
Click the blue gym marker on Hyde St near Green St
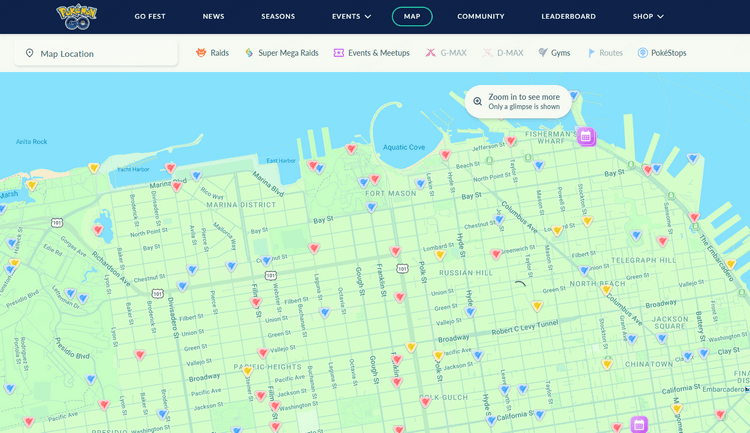(470, 312)
